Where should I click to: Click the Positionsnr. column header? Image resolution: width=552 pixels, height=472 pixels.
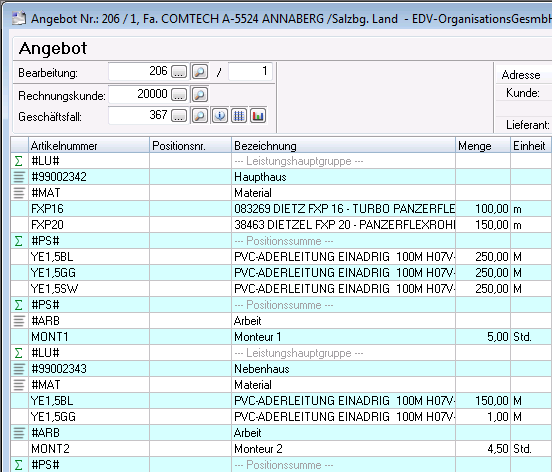coord(190,145)
